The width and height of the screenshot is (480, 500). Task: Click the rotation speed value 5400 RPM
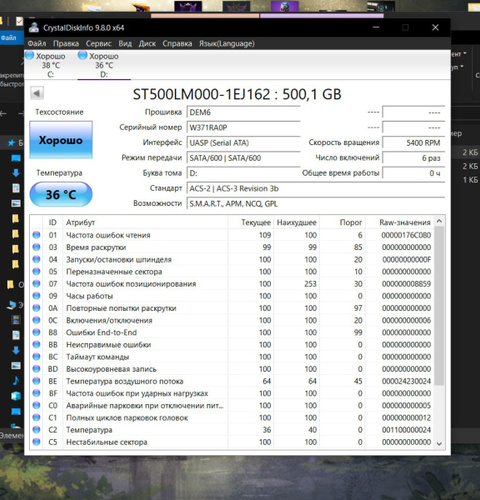click(x=413, y=143)
